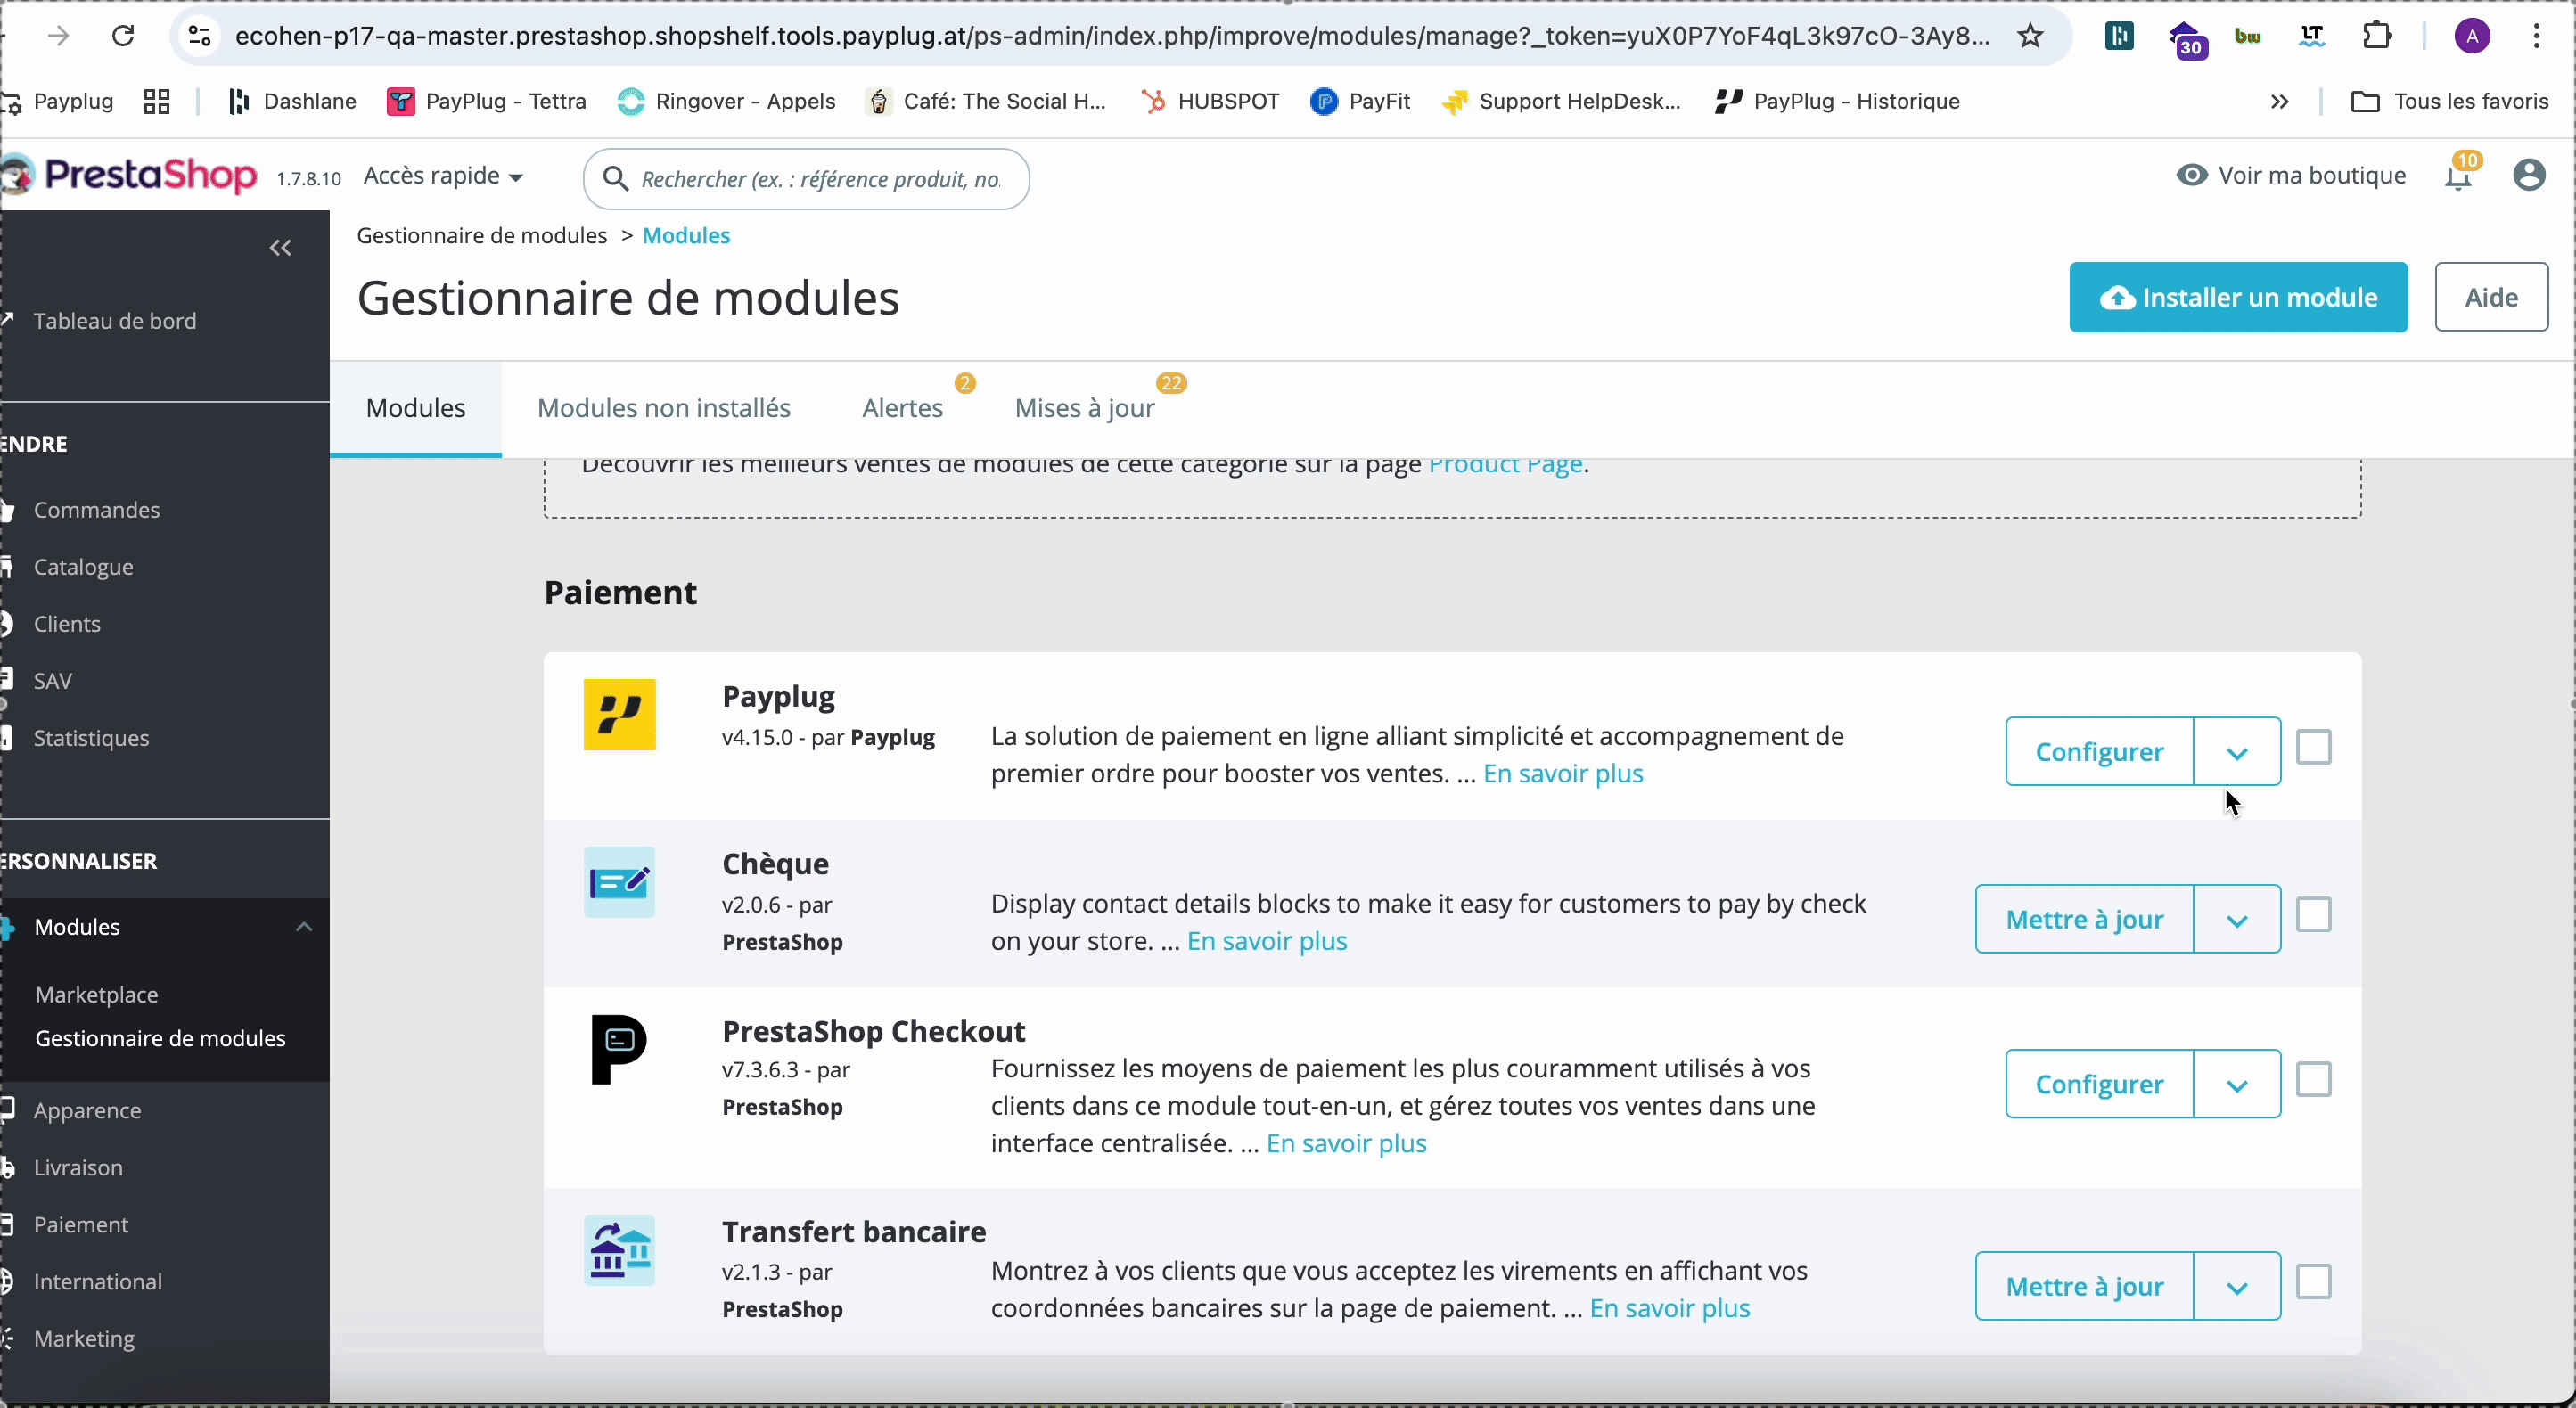Click the Payplug payment module icon

(620, 715)
